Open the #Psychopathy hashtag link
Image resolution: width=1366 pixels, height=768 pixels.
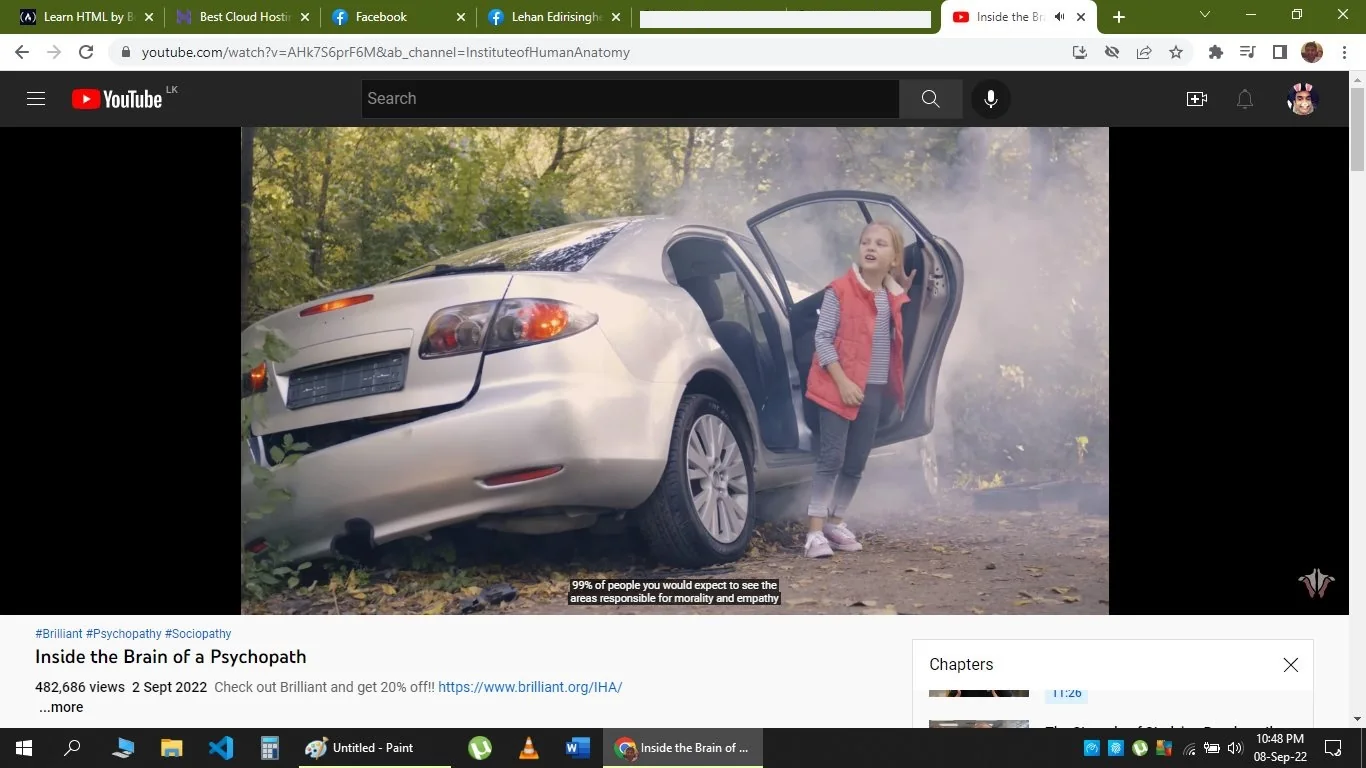click(124, 634)
